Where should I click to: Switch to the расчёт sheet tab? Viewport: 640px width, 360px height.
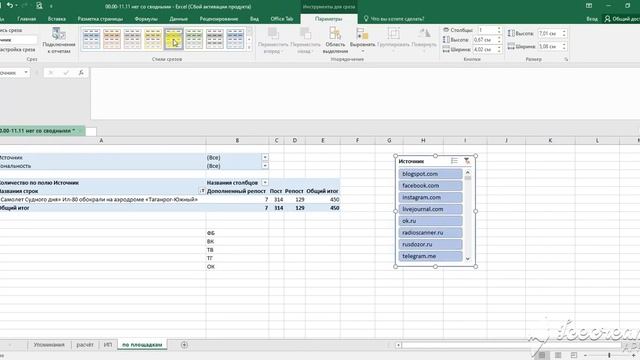pyautogui.click(x=85, y=345)
